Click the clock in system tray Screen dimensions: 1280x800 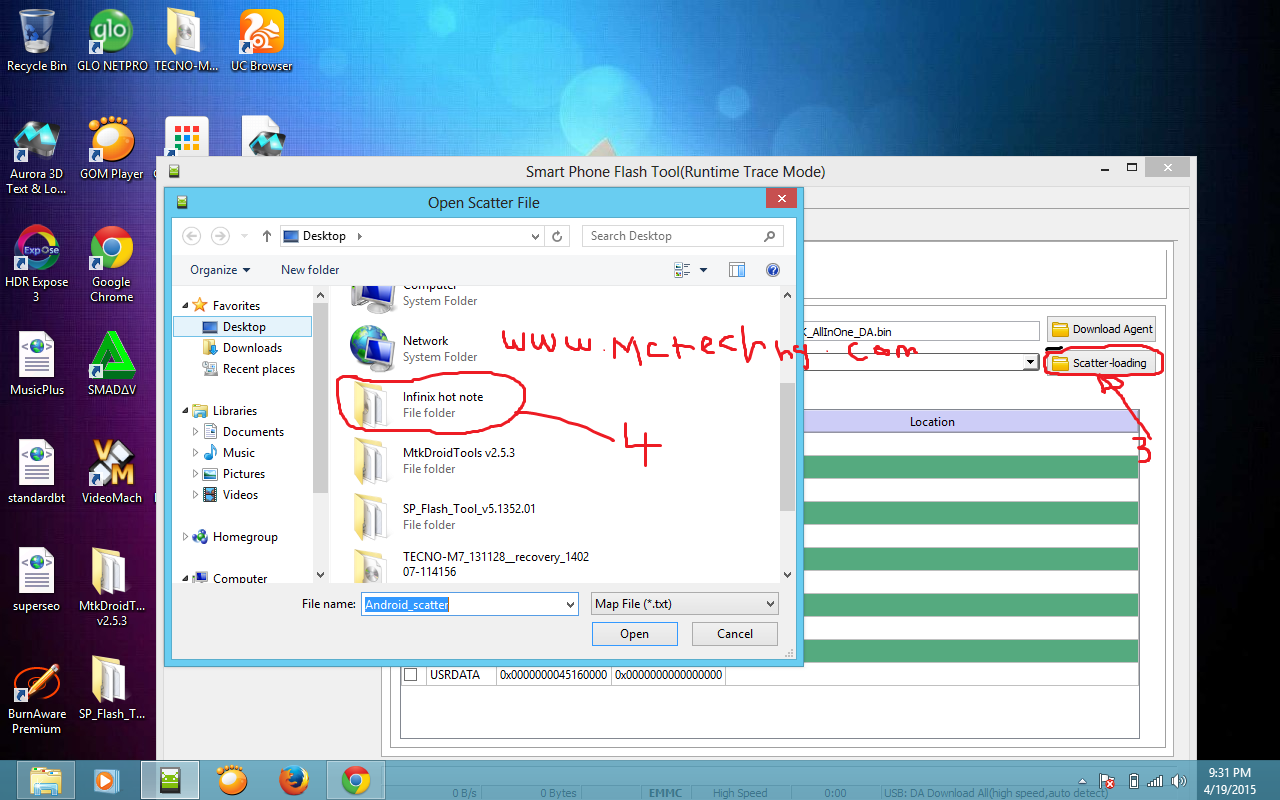[x=1229, y=780]
